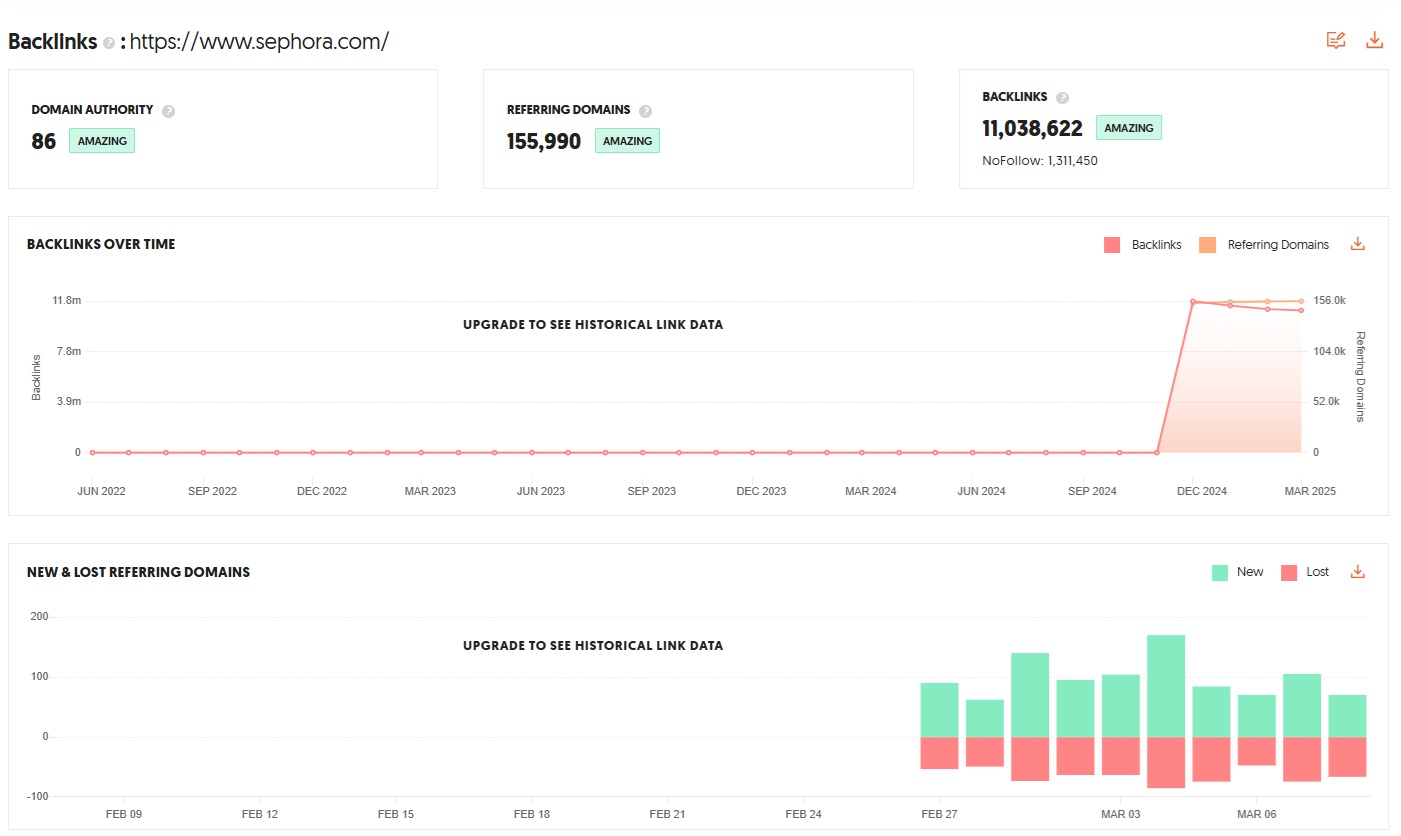Toggle the Referring Domains series in the legend
Screen dimensions: 1401x836
tap(1277, 244)
